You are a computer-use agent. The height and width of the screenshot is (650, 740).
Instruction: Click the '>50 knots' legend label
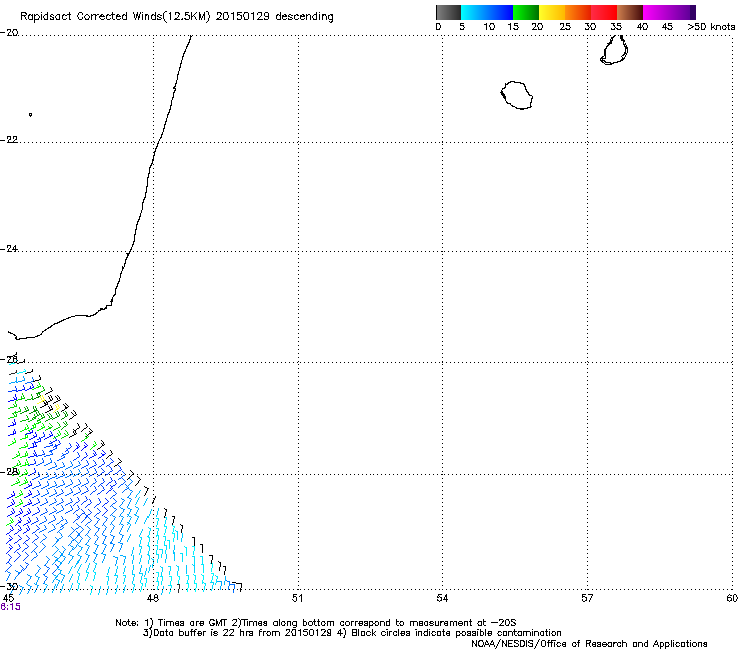pyautogui.click(x=711, y=27)
